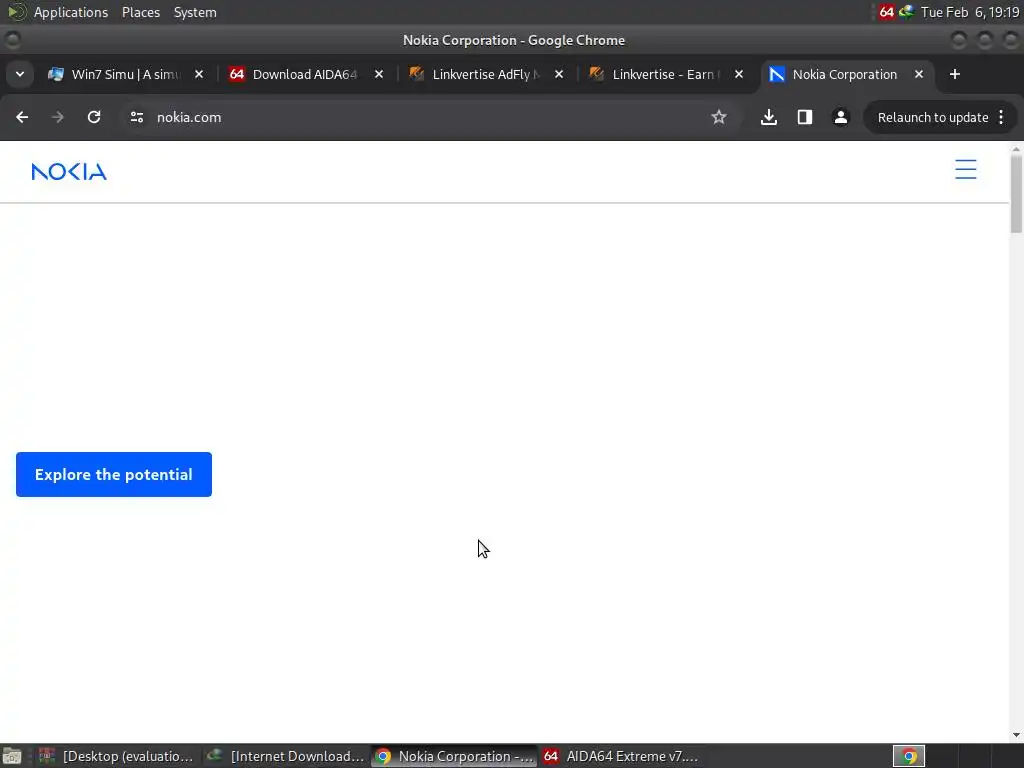Toggle the Chrome side panel
The height and width of the screenshot is (768, 1024).
tap(805, 117)
